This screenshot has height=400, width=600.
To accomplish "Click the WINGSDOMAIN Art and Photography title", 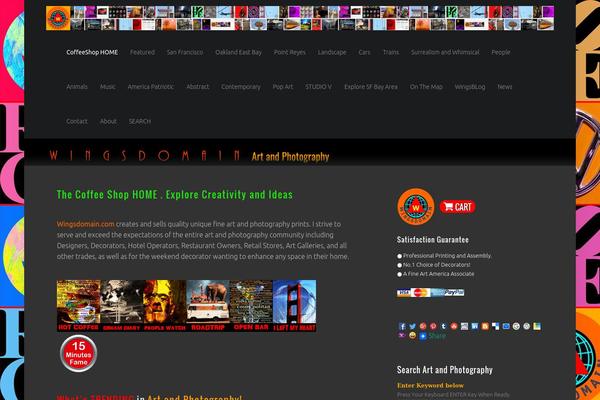I will [x=189, y=156].
